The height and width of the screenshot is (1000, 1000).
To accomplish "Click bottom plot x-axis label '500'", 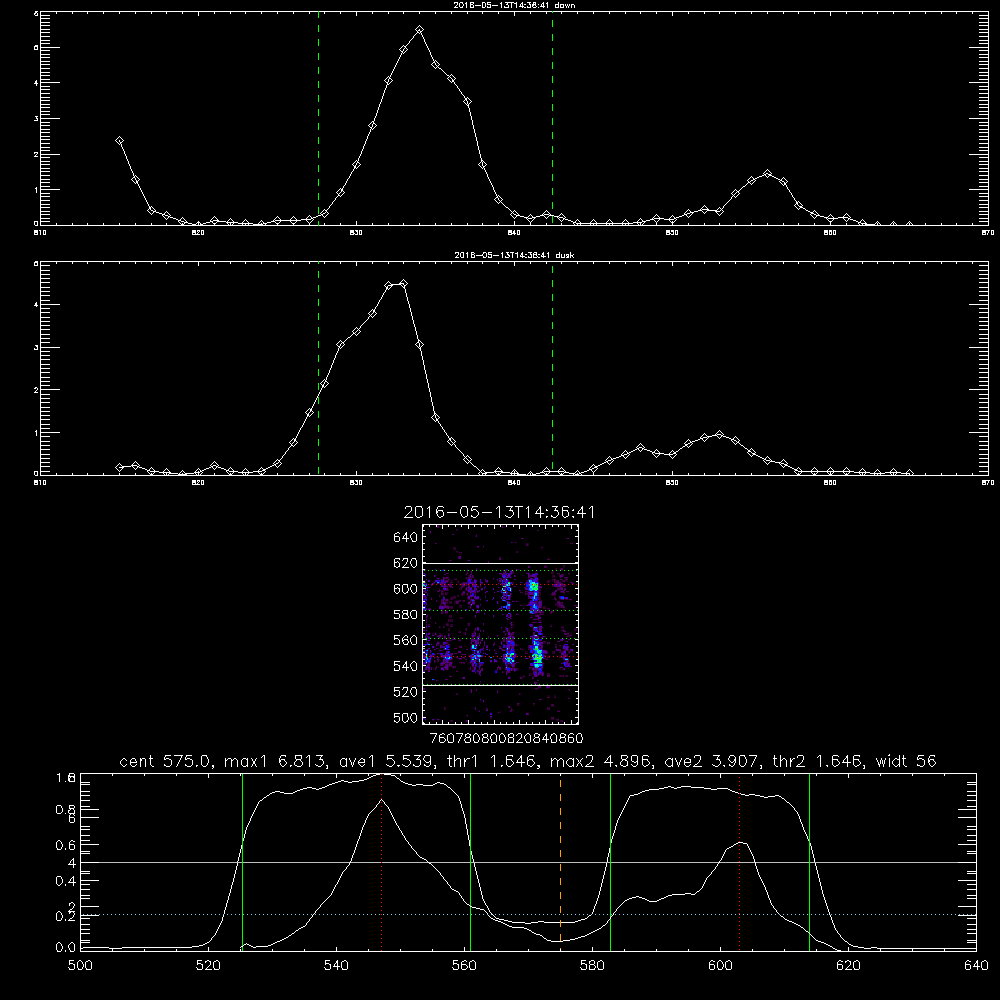I will (80, 966).
